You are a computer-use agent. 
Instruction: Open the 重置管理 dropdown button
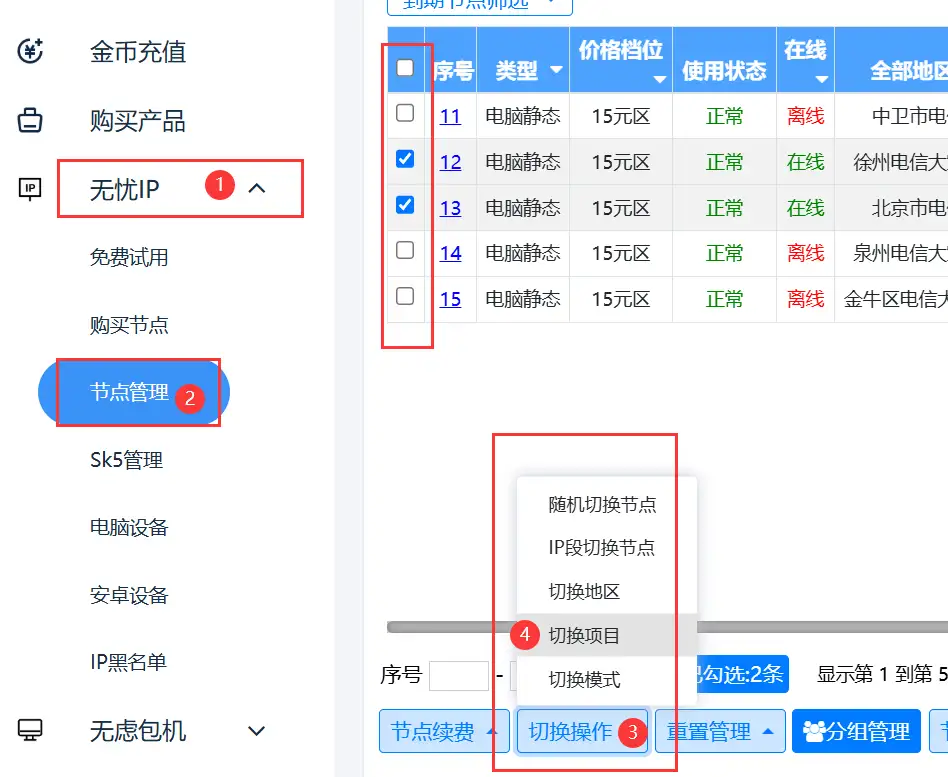719,732
